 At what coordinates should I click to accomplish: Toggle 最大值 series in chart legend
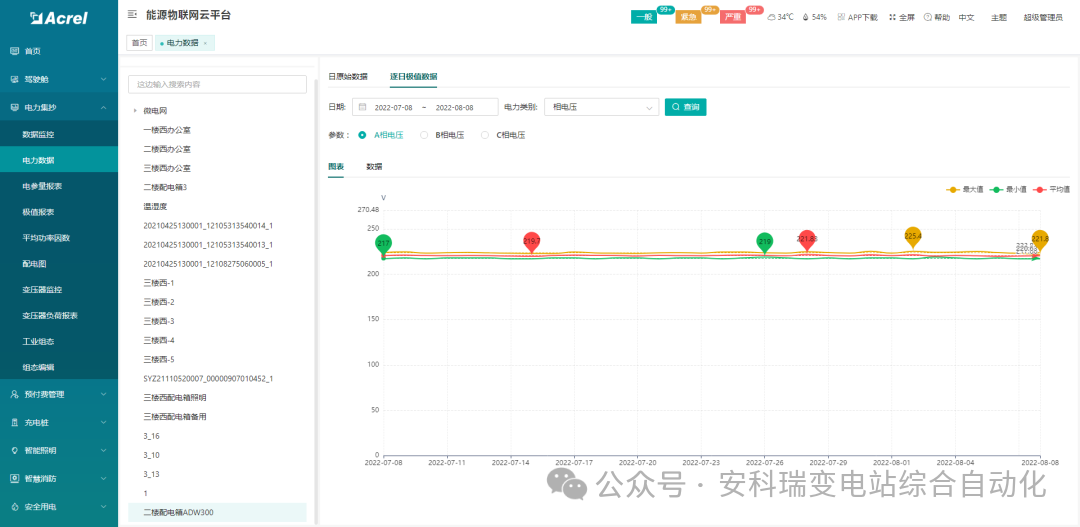[x=965, y=189]
